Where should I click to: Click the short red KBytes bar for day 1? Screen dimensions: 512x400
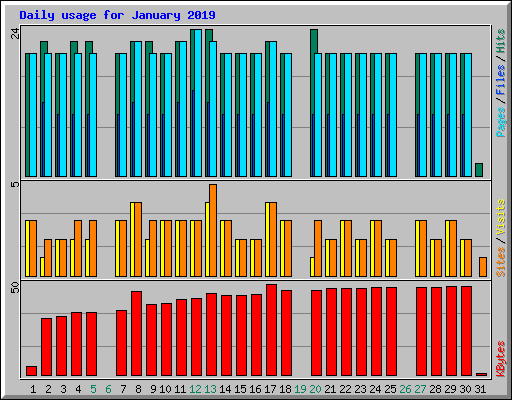click(31, 371)
